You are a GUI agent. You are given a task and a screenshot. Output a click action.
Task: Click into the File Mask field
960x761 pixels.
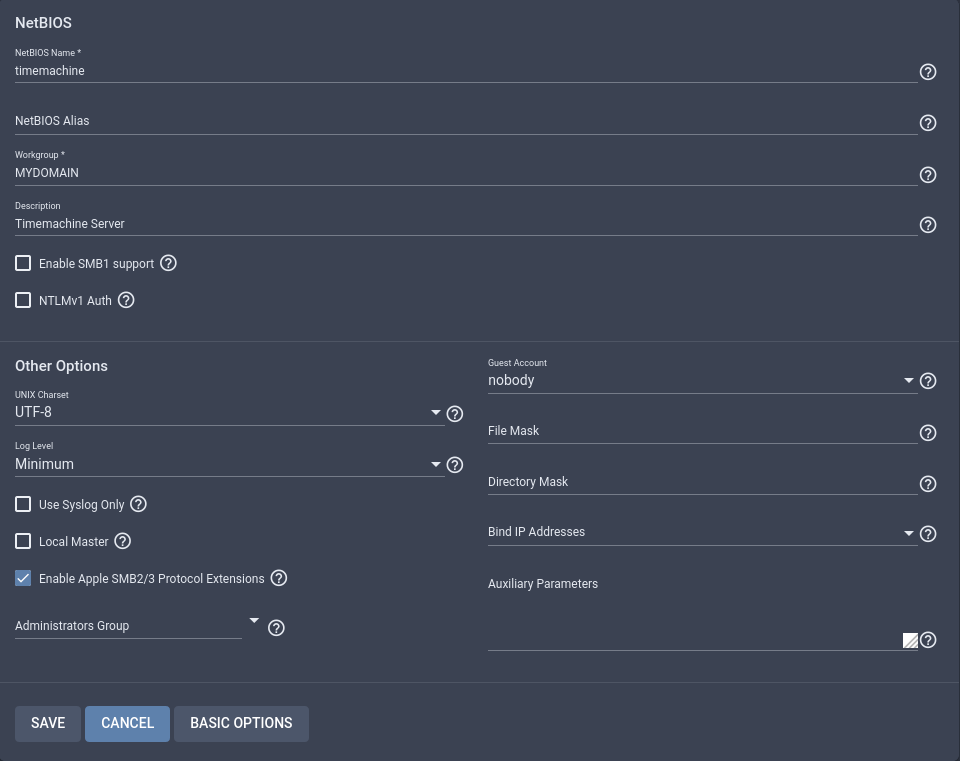point(702,431)
